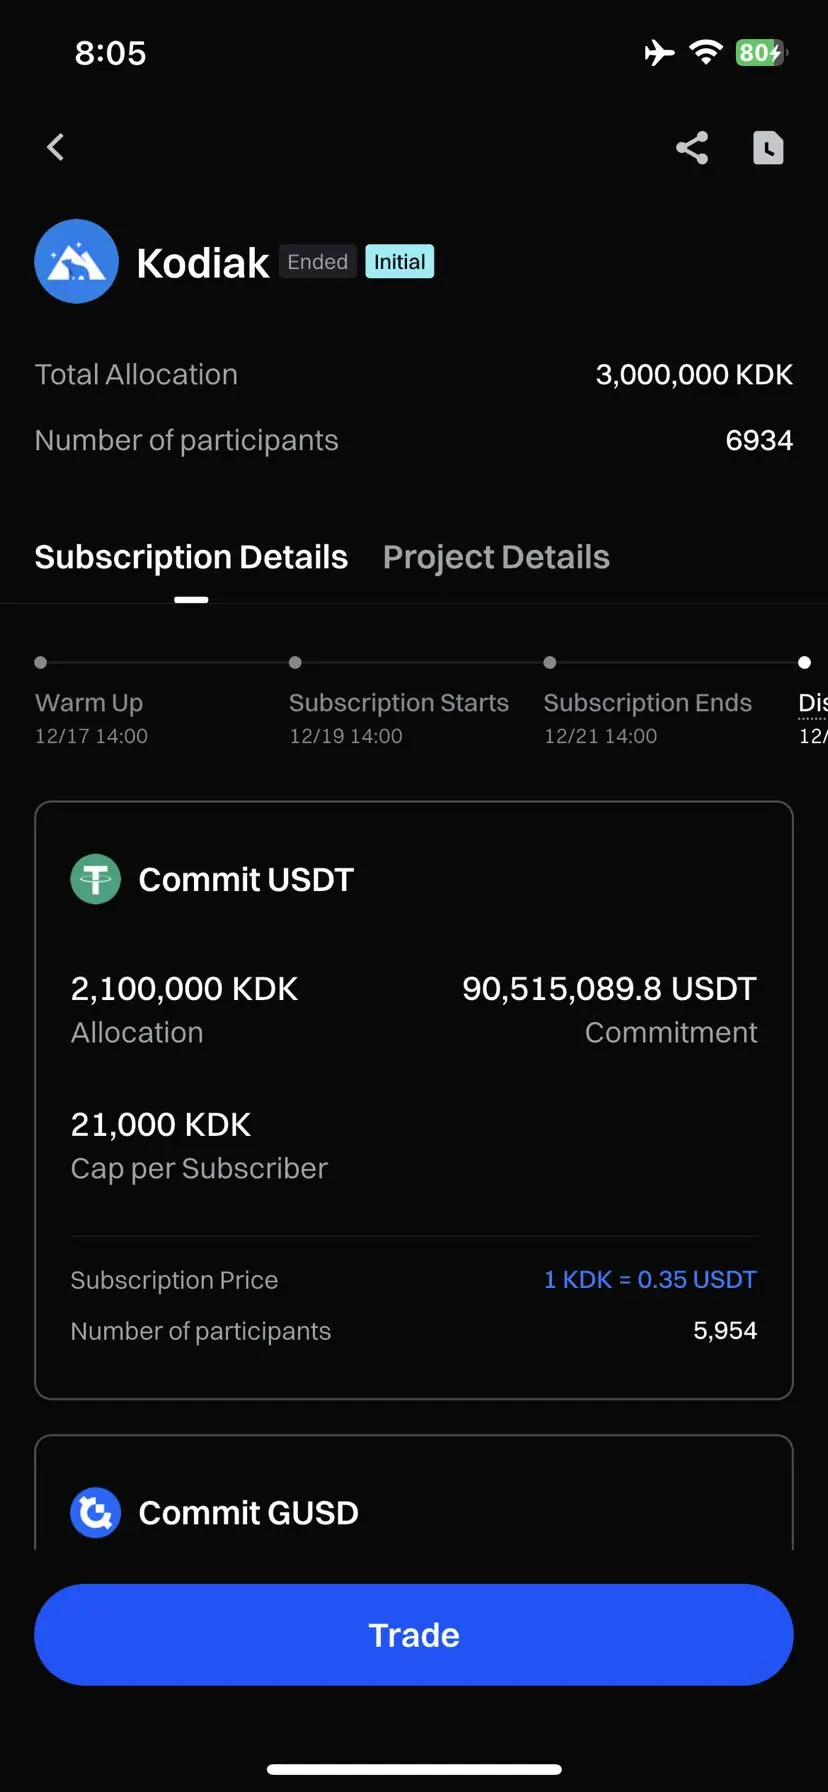Tap the airplane mode status icon
The image size is (828, 1792).
tap(659, 52)
